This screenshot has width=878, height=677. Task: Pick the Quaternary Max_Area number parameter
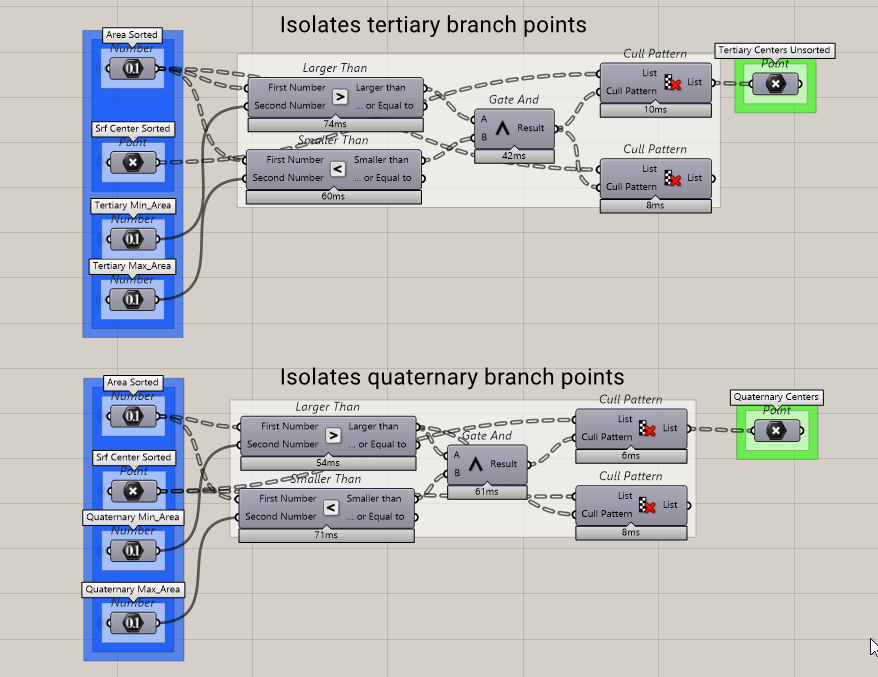point(132,623)
